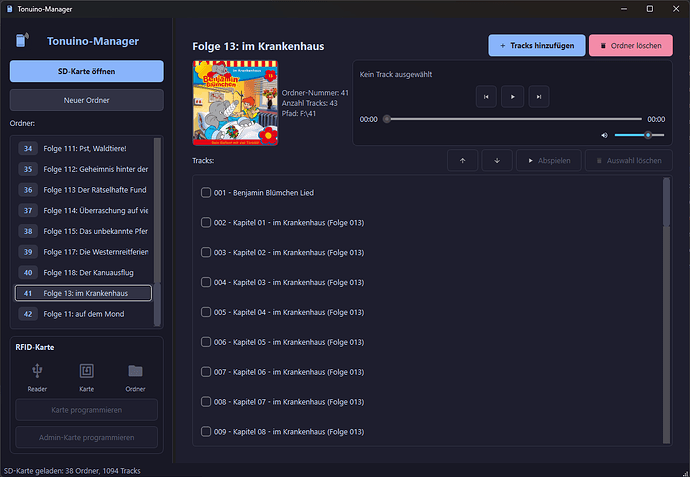Click Admin-Karte programmieren button
This screenshot has width=690, height=477.
(x=87, y=437)
